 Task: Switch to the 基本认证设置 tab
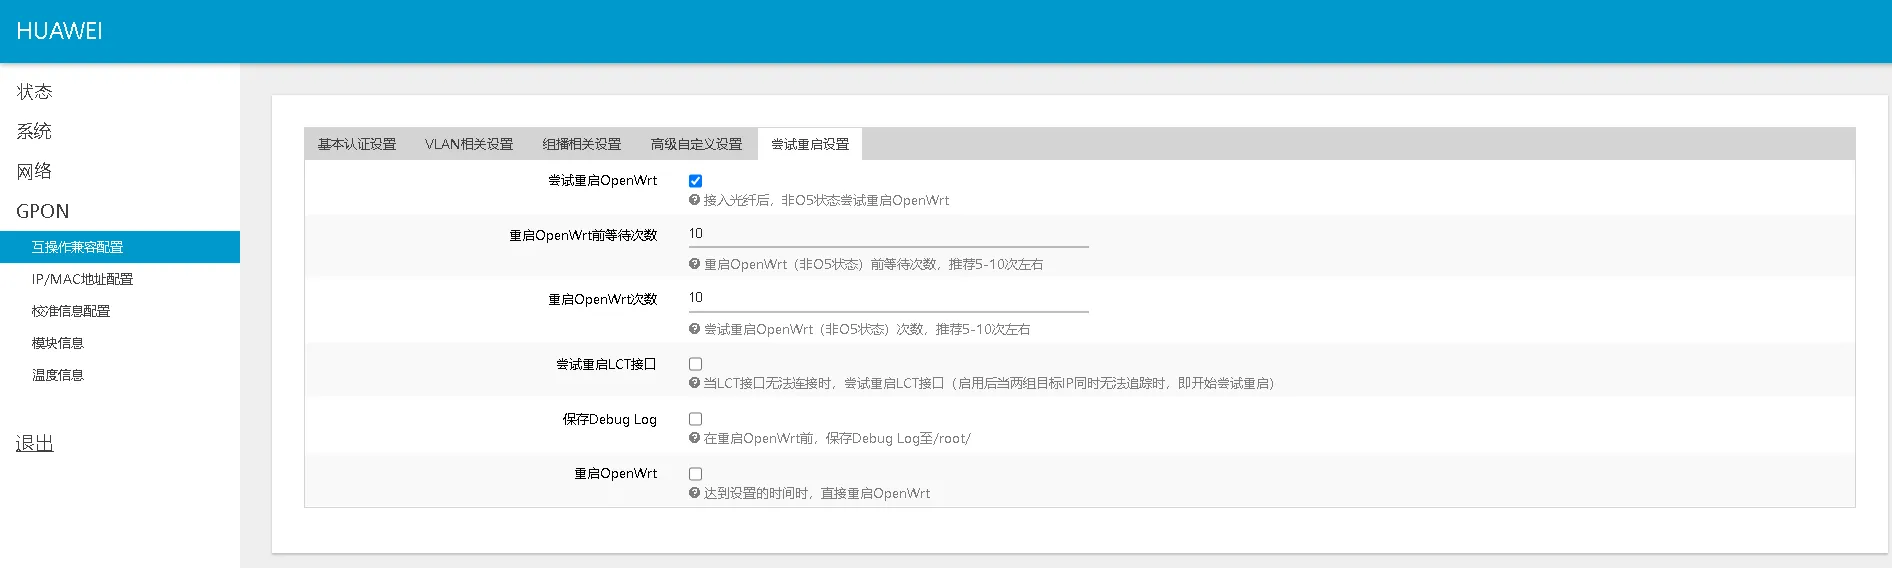357,144
